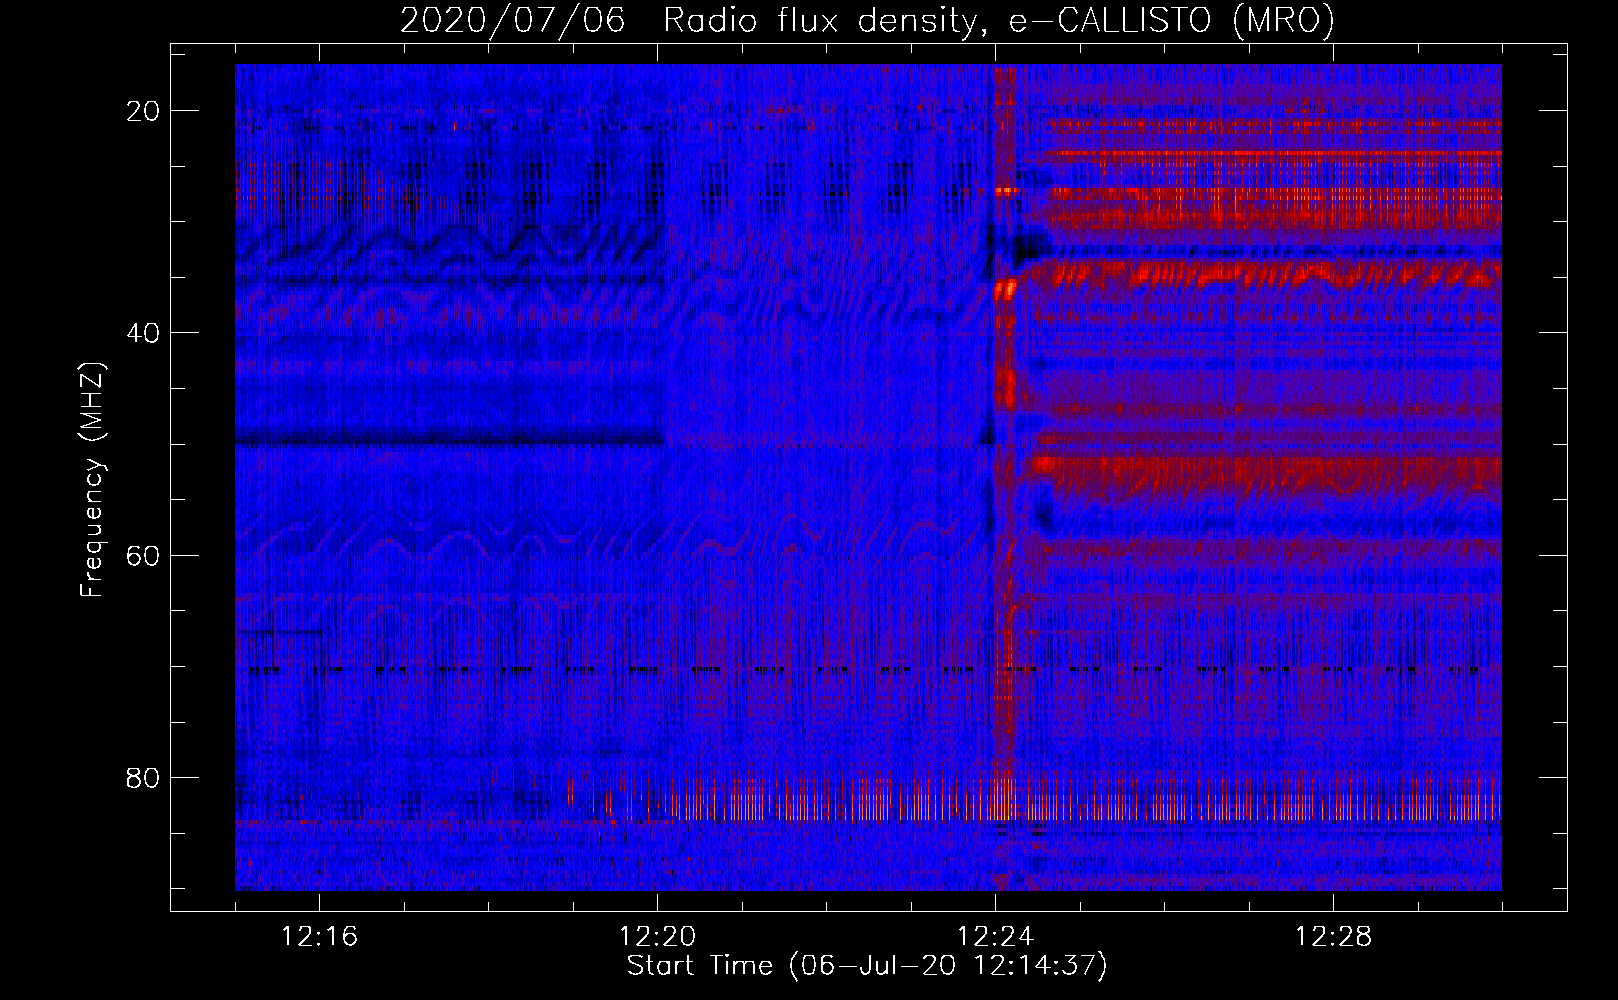Click the 12:16 time tick label
Viewport: 1618px width, 1000px height.
click(x=319, y=937)
